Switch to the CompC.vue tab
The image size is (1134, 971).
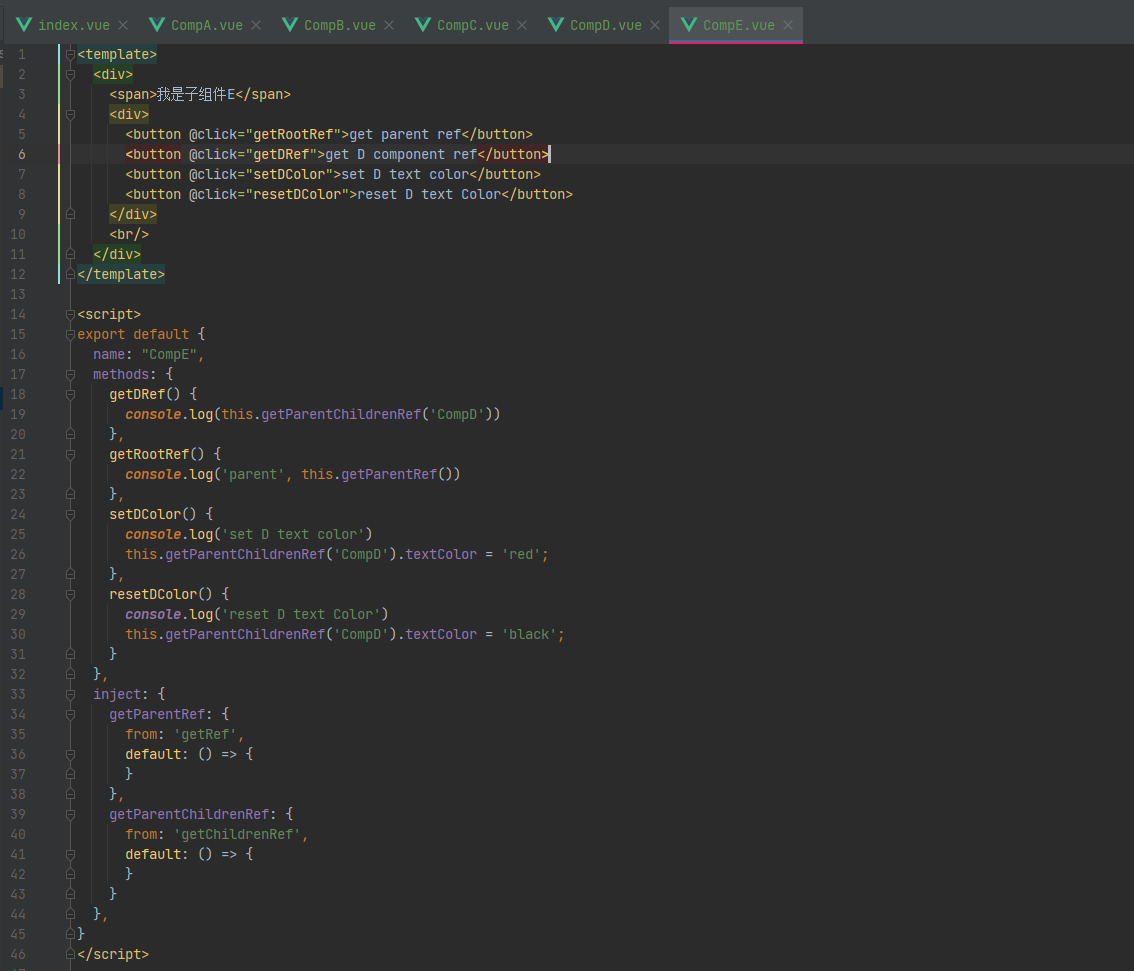[472, 25]
